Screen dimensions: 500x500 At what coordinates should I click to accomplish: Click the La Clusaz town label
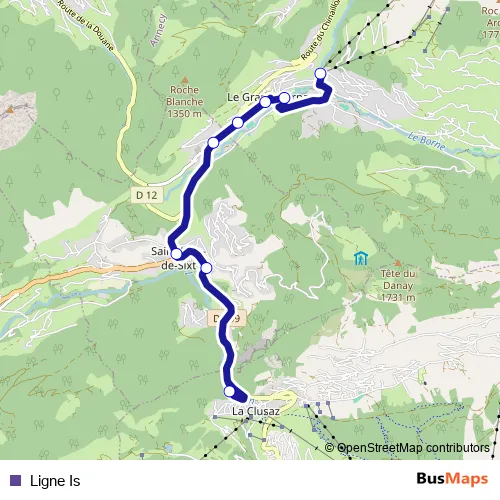point(256,411)
